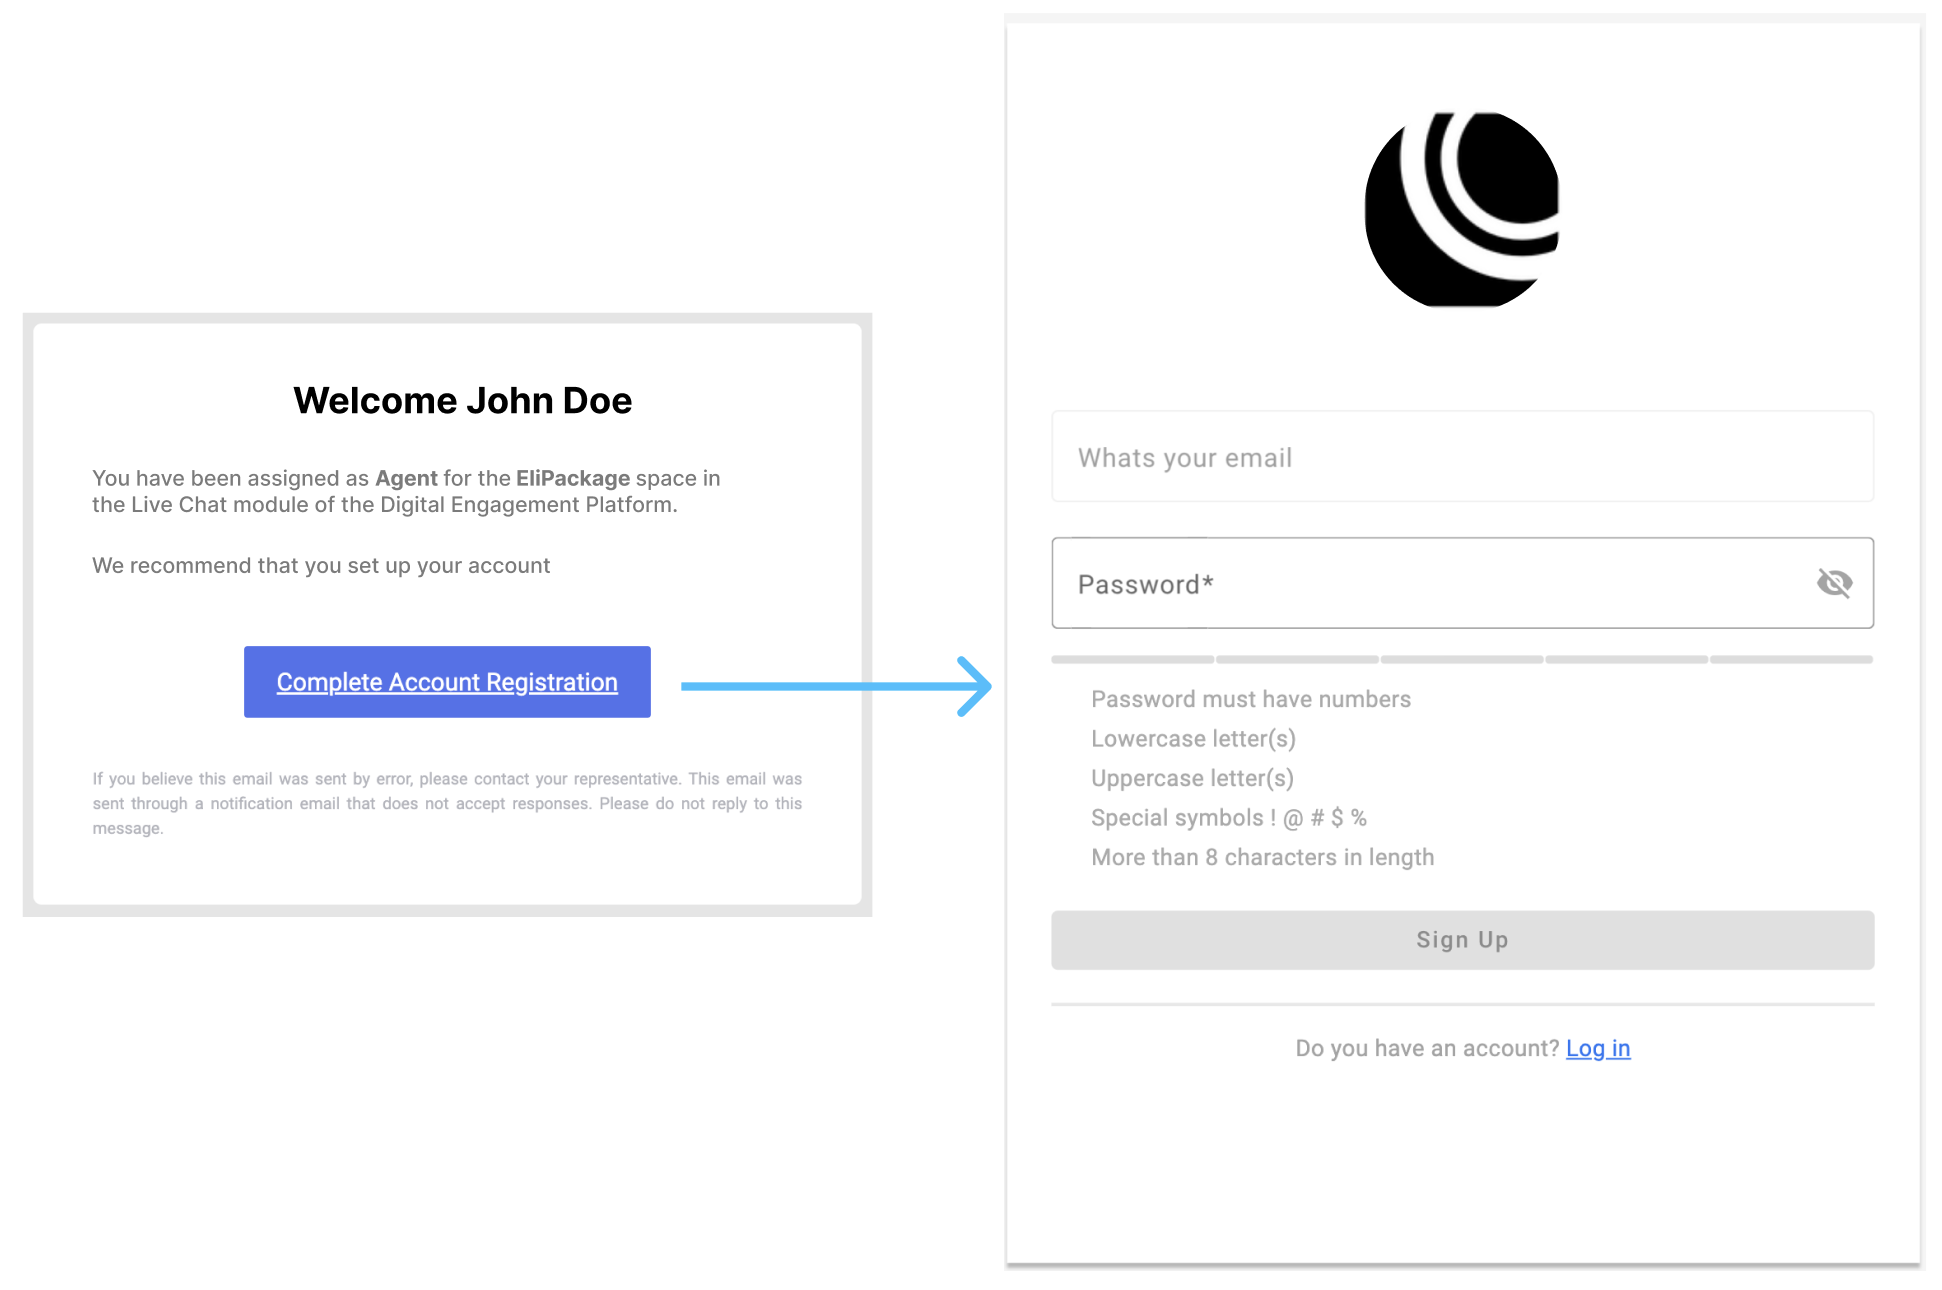This screenshot has height=1290, width=1942.
Task: Click 'More than 8 characters' requirement
Action: pyautogui.click(x=1262, y=857)
